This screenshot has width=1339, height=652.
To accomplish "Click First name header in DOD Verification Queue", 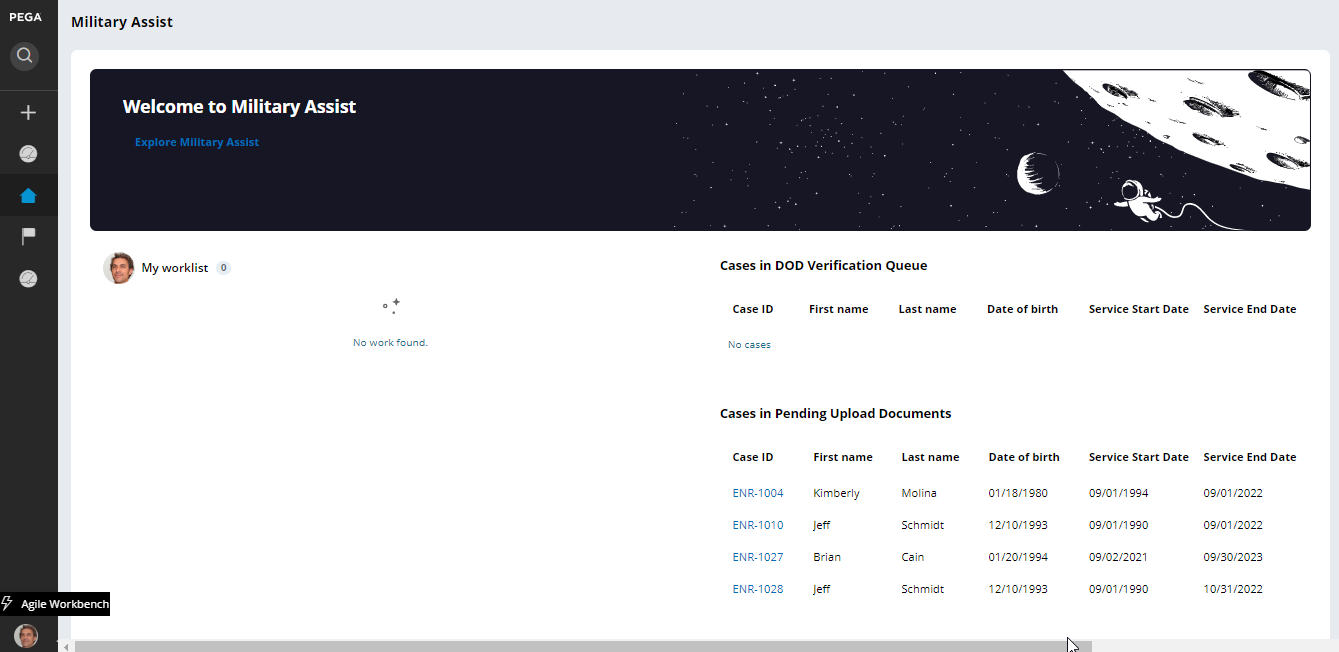I will pos(839,309).
